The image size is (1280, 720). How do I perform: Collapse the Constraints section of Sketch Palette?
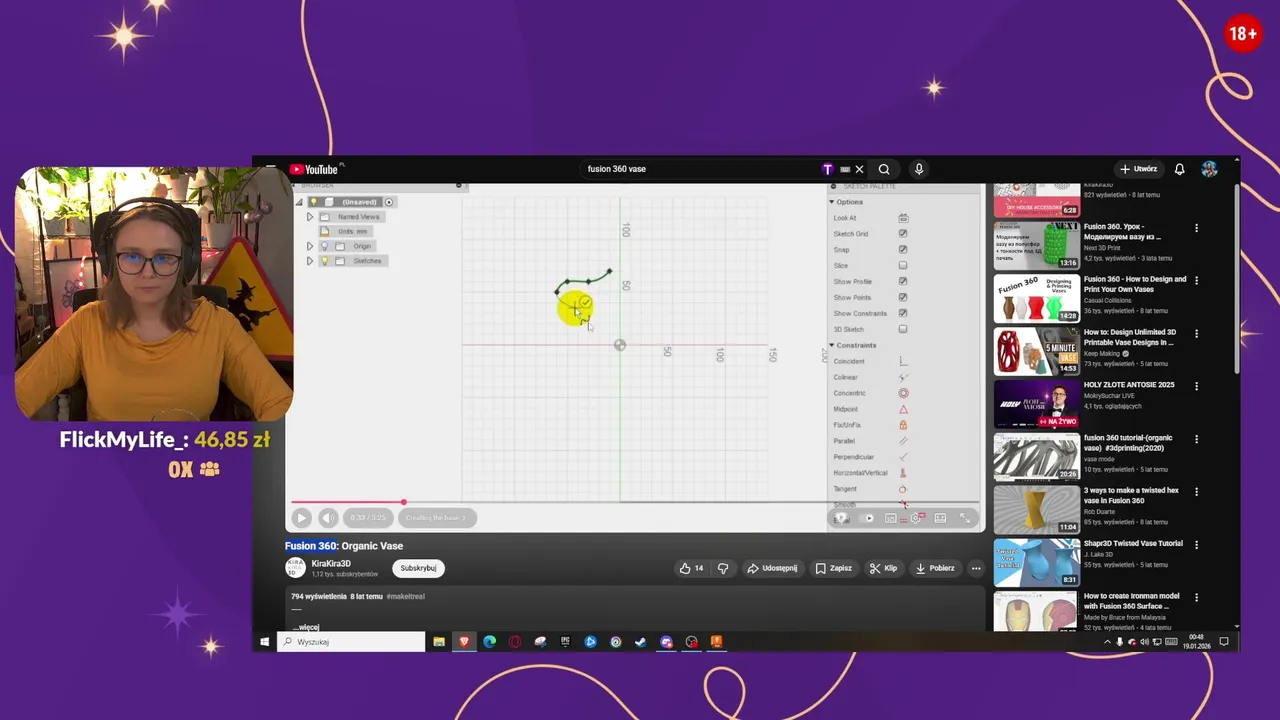click(831, 345)
